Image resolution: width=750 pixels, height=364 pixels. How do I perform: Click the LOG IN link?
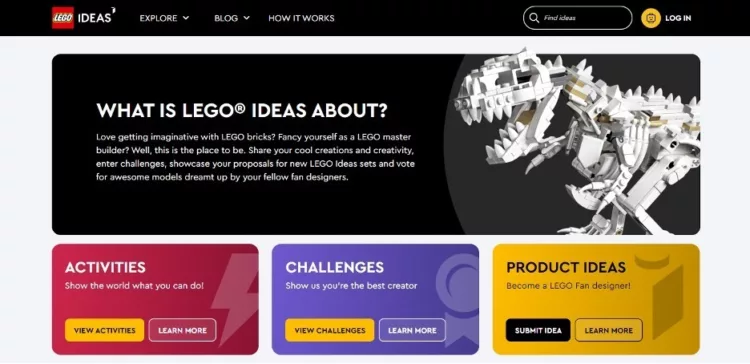point(678,18)
